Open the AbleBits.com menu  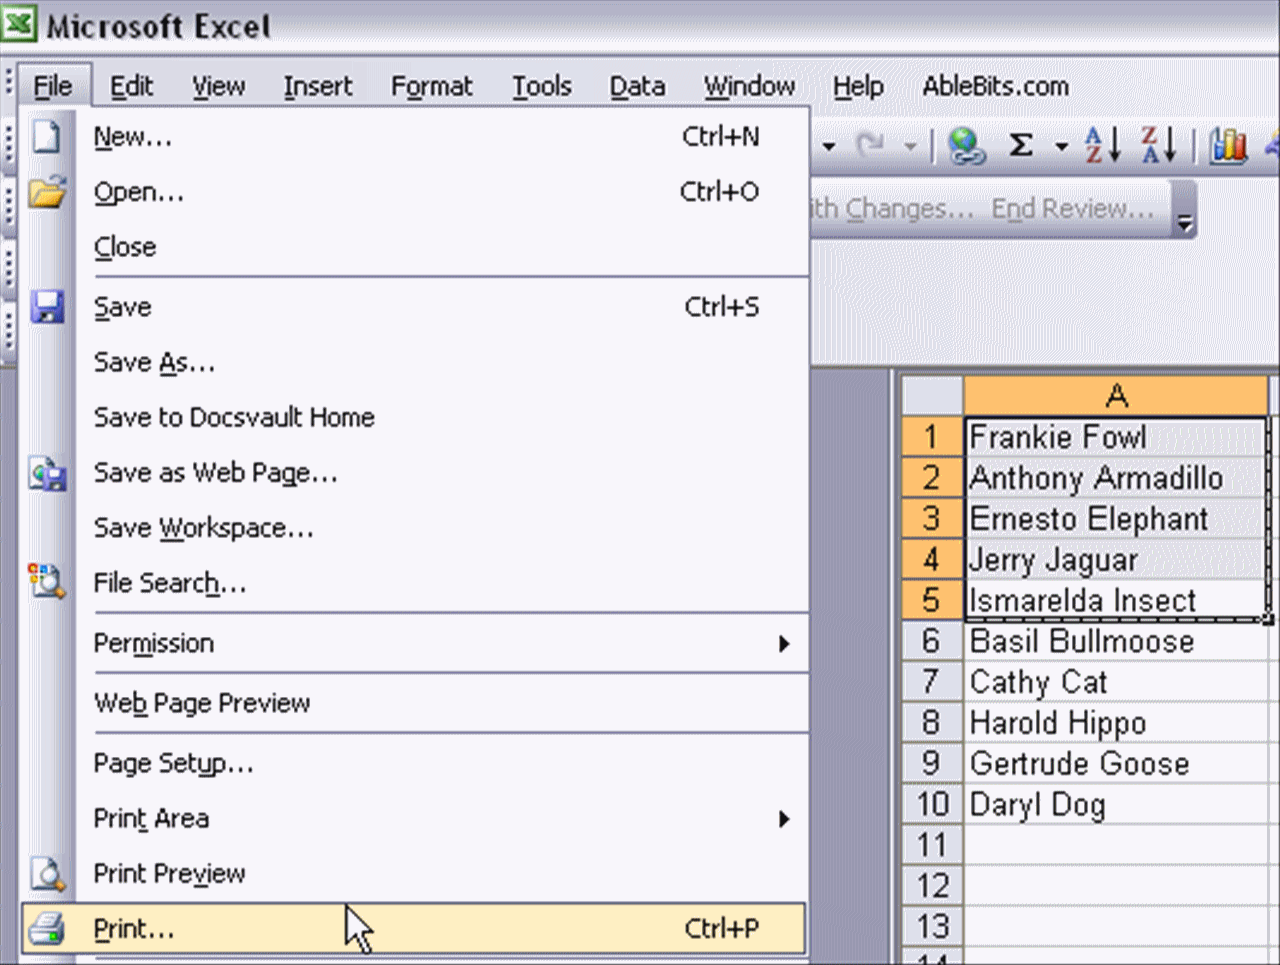tap(995, 87)
